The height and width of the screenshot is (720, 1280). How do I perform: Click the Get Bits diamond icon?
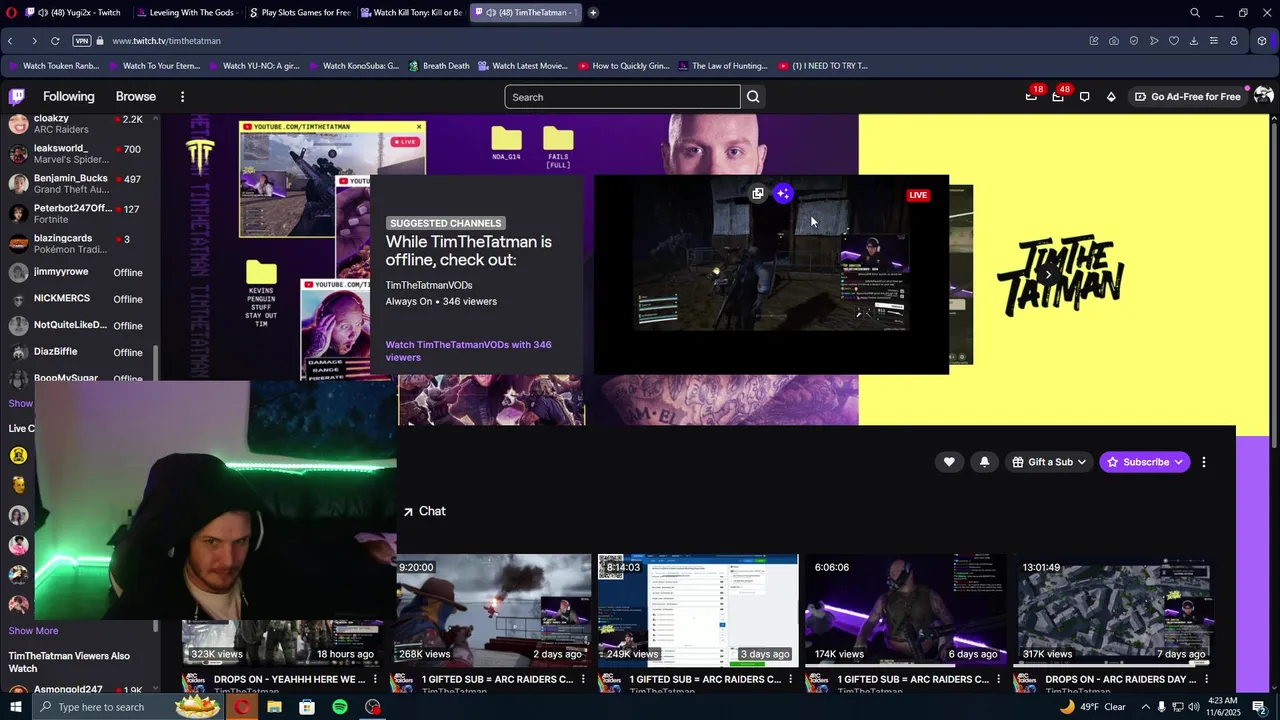pyautogui.click(x=1111, y=97)
